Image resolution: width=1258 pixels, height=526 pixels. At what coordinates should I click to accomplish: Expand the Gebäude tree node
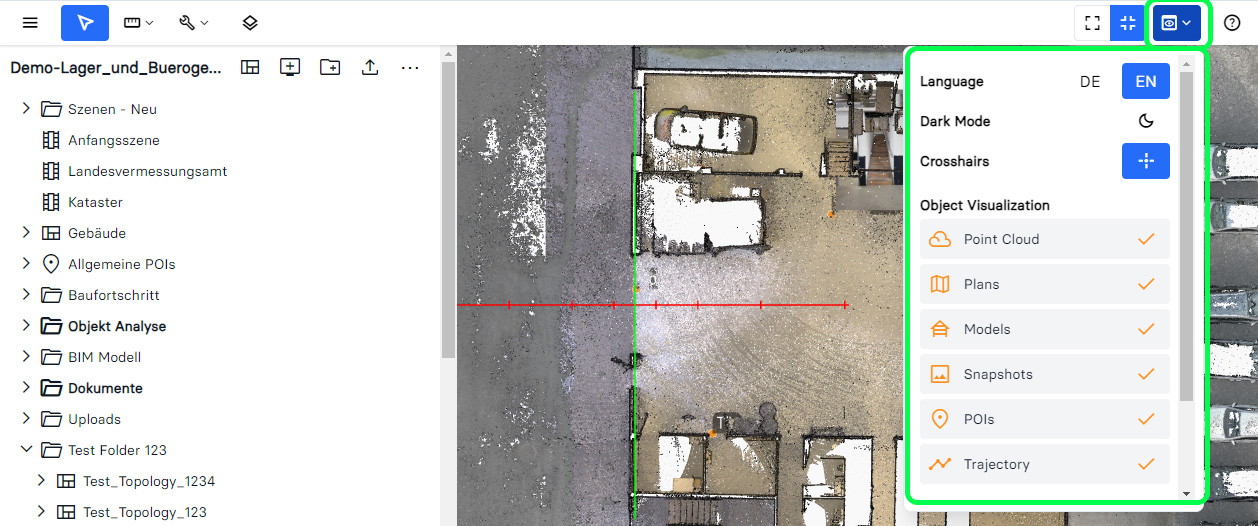[26, 233]
